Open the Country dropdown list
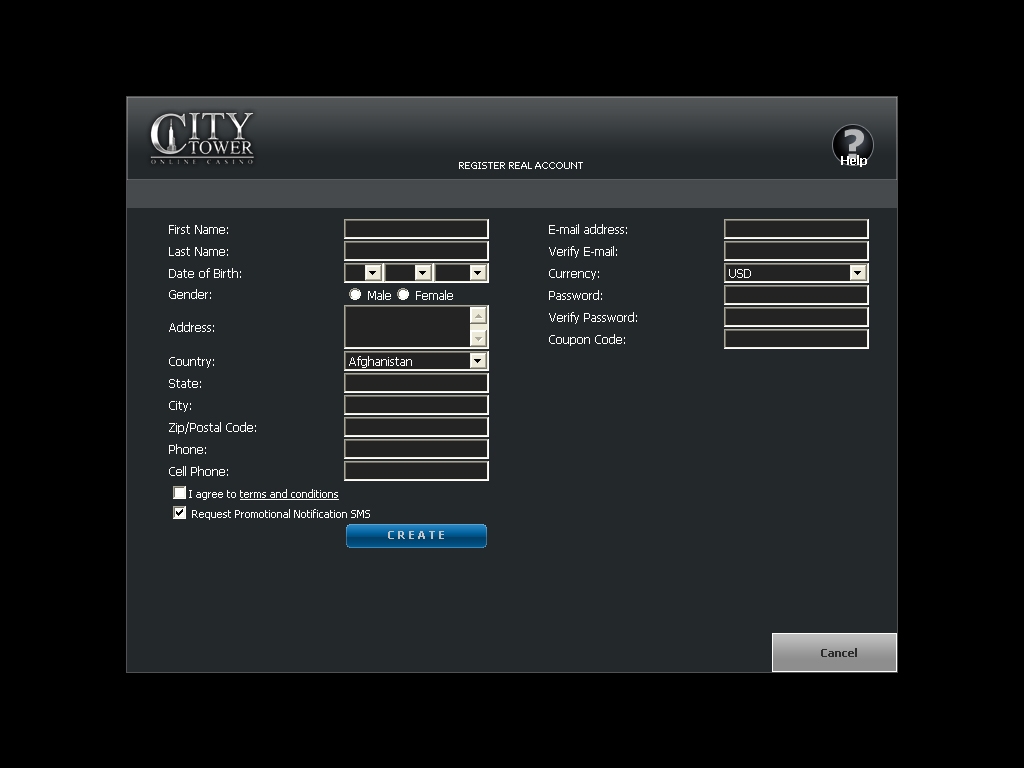 click(x=477, y=361)
